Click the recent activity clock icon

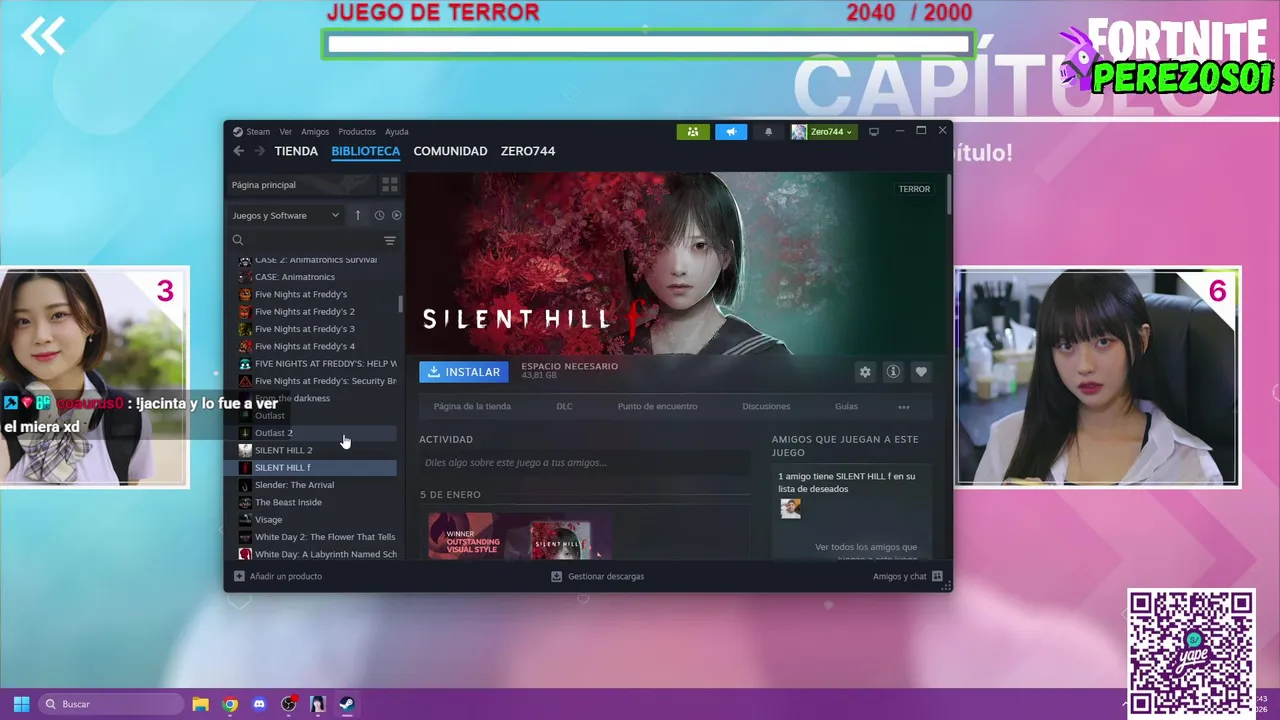(x=379, y=215)
